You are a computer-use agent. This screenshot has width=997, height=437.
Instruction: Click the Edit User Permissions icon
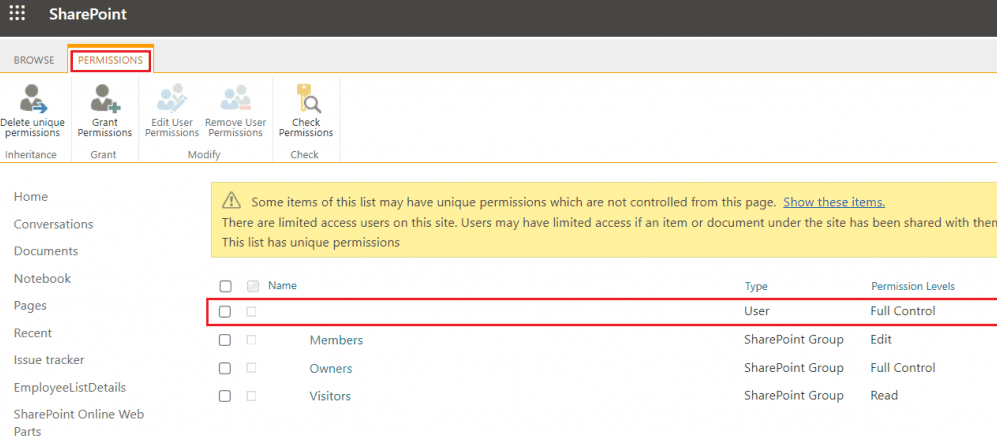172,98
